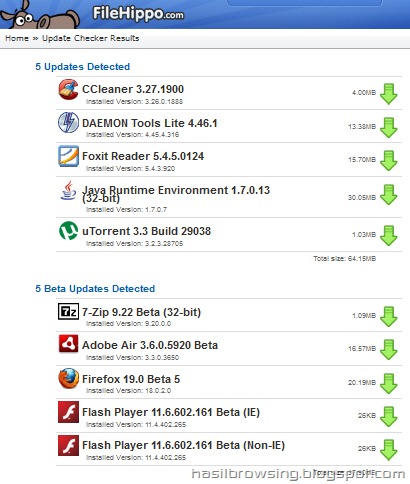Download Flash Player Beta (IE) arrow
Viewport: 410px width, 484px height.
[x=389, y=416]
